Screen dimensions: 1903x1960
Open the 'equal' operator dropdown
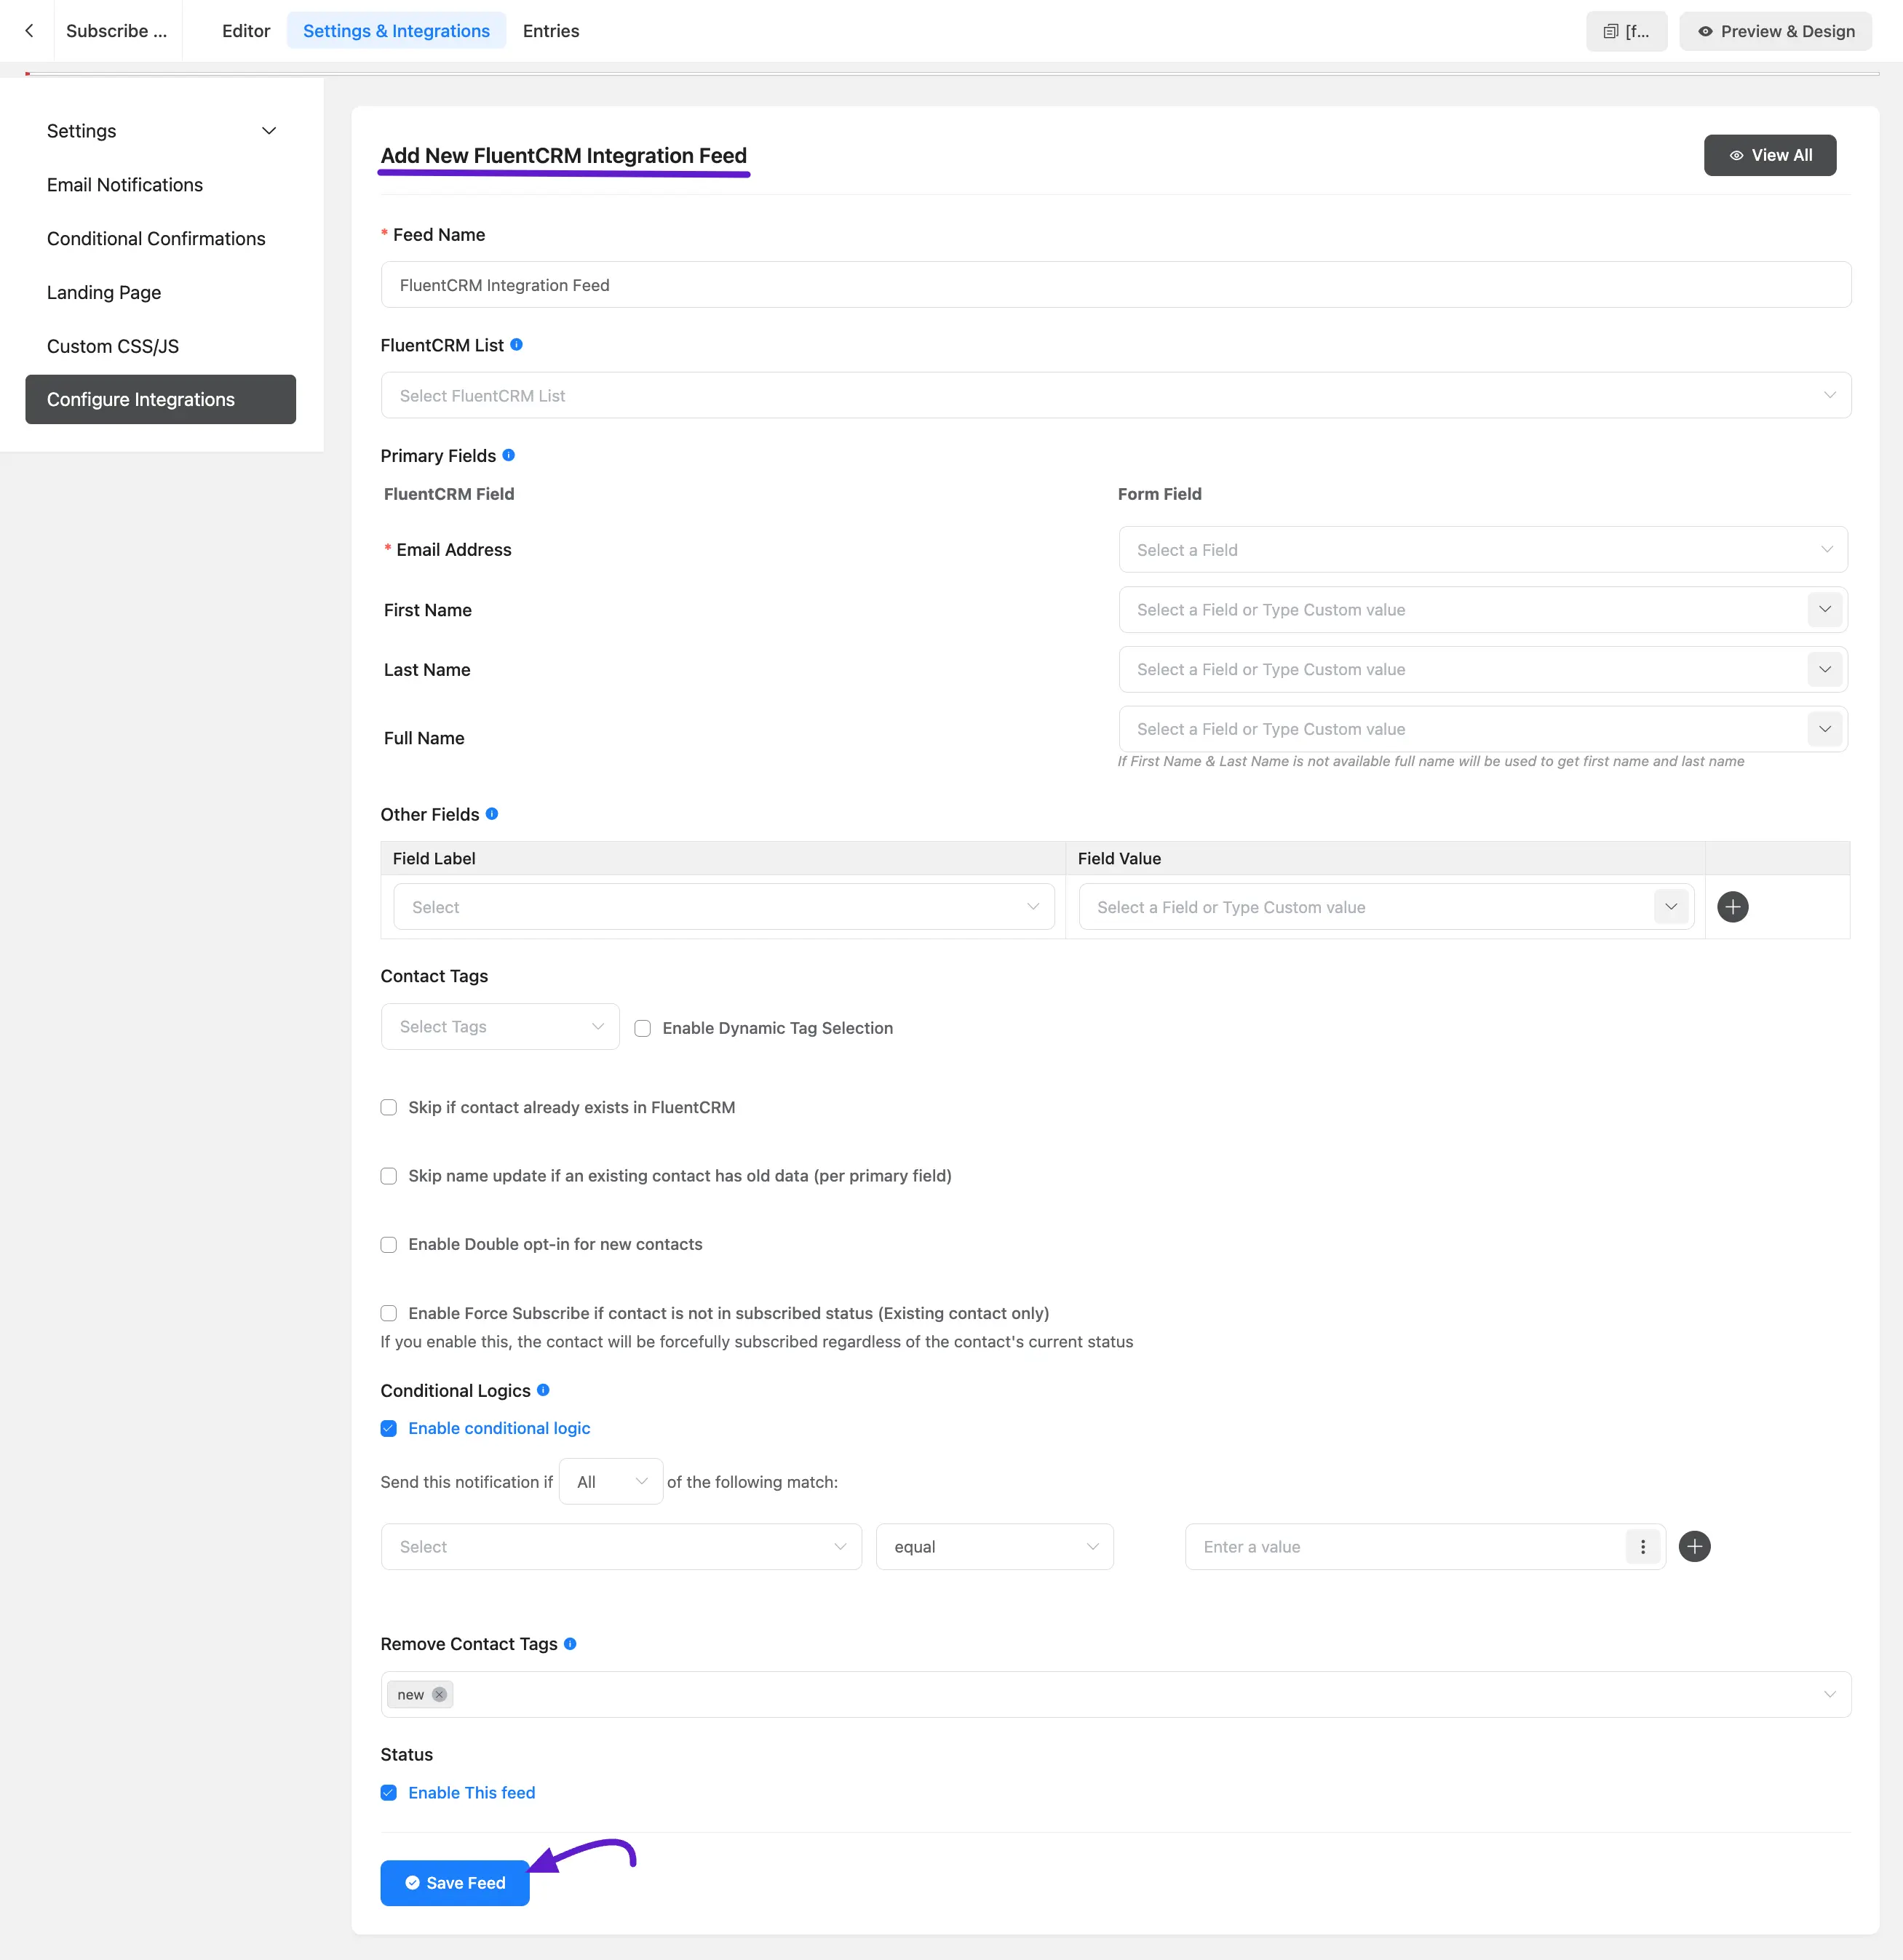pos(995,1547)
